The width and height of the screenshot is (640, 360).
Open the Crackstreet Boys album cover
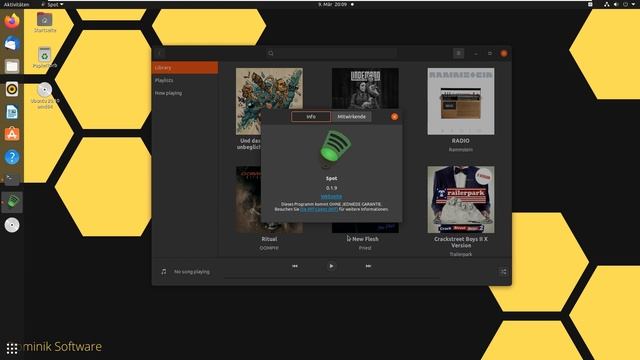point(461,200)
